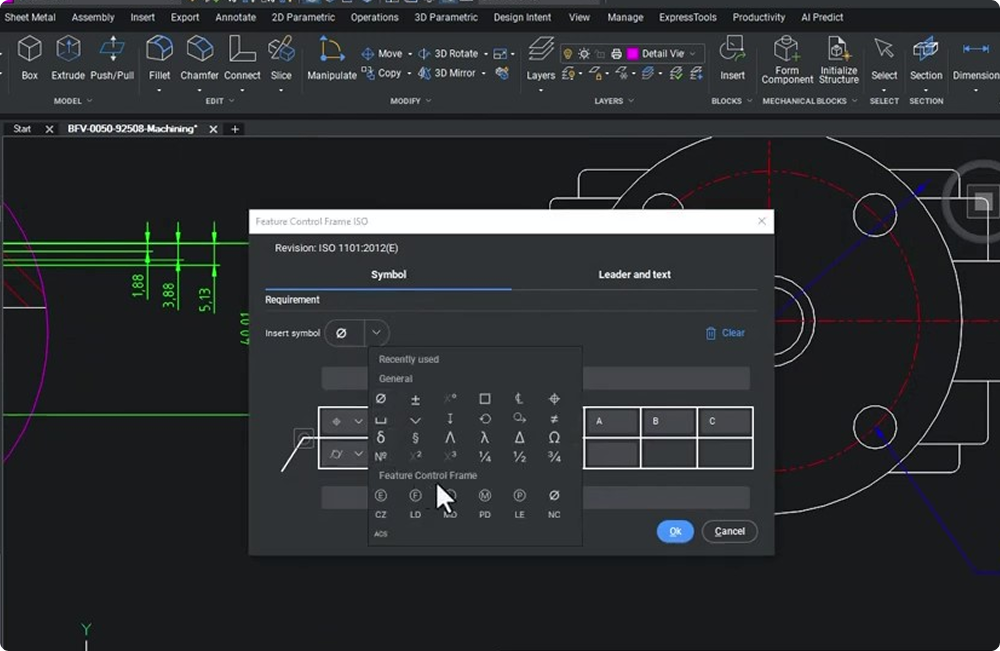
Task: Toggle the layer light bulb visibility
Action: pyautogui.click(x=568, y=53)
